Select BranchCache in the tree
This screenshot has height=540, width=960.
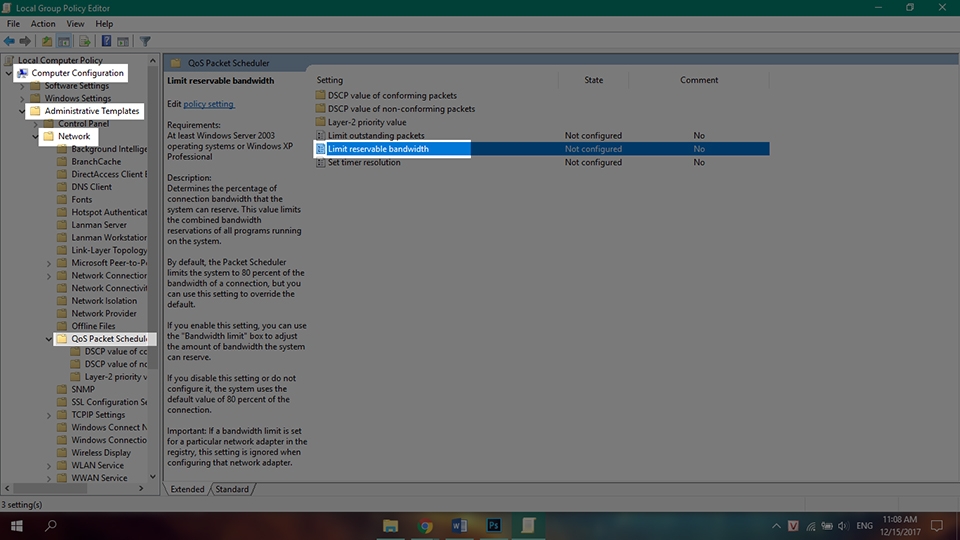(96, 162)
